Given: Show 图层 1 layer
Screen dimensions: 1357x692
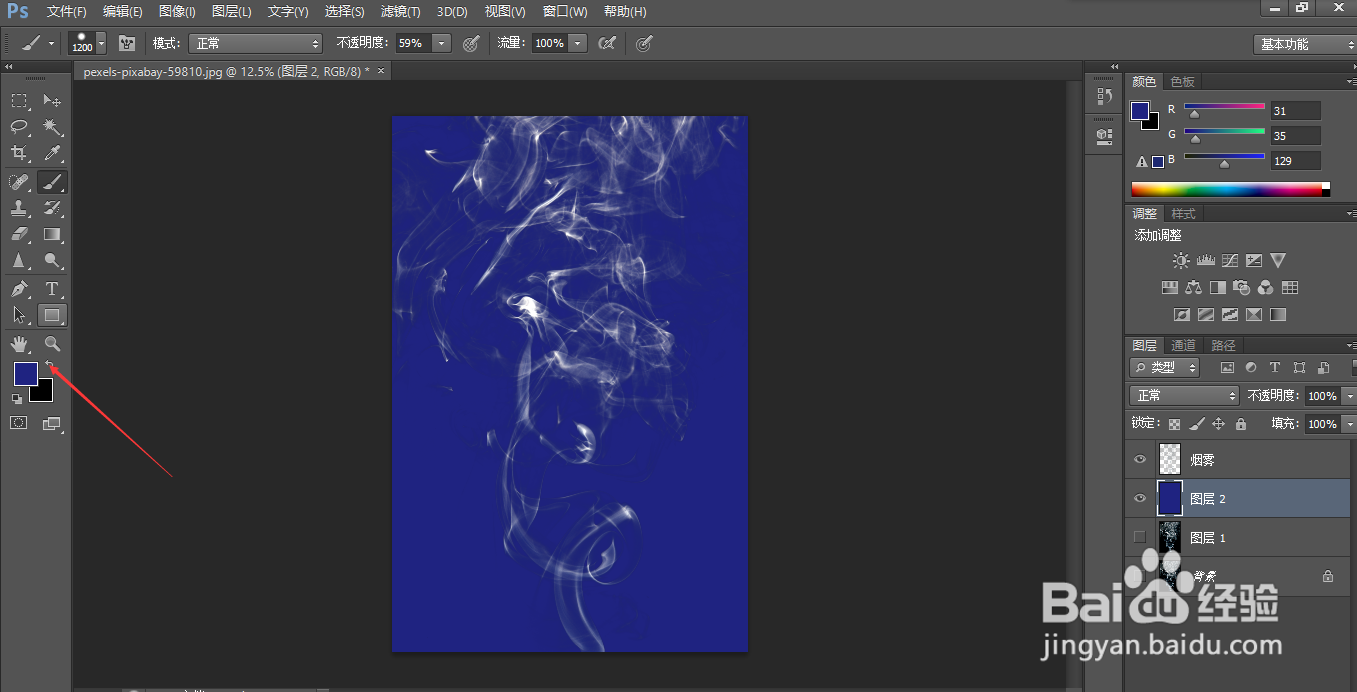Looking at the screenshot, I should 1139,537.
